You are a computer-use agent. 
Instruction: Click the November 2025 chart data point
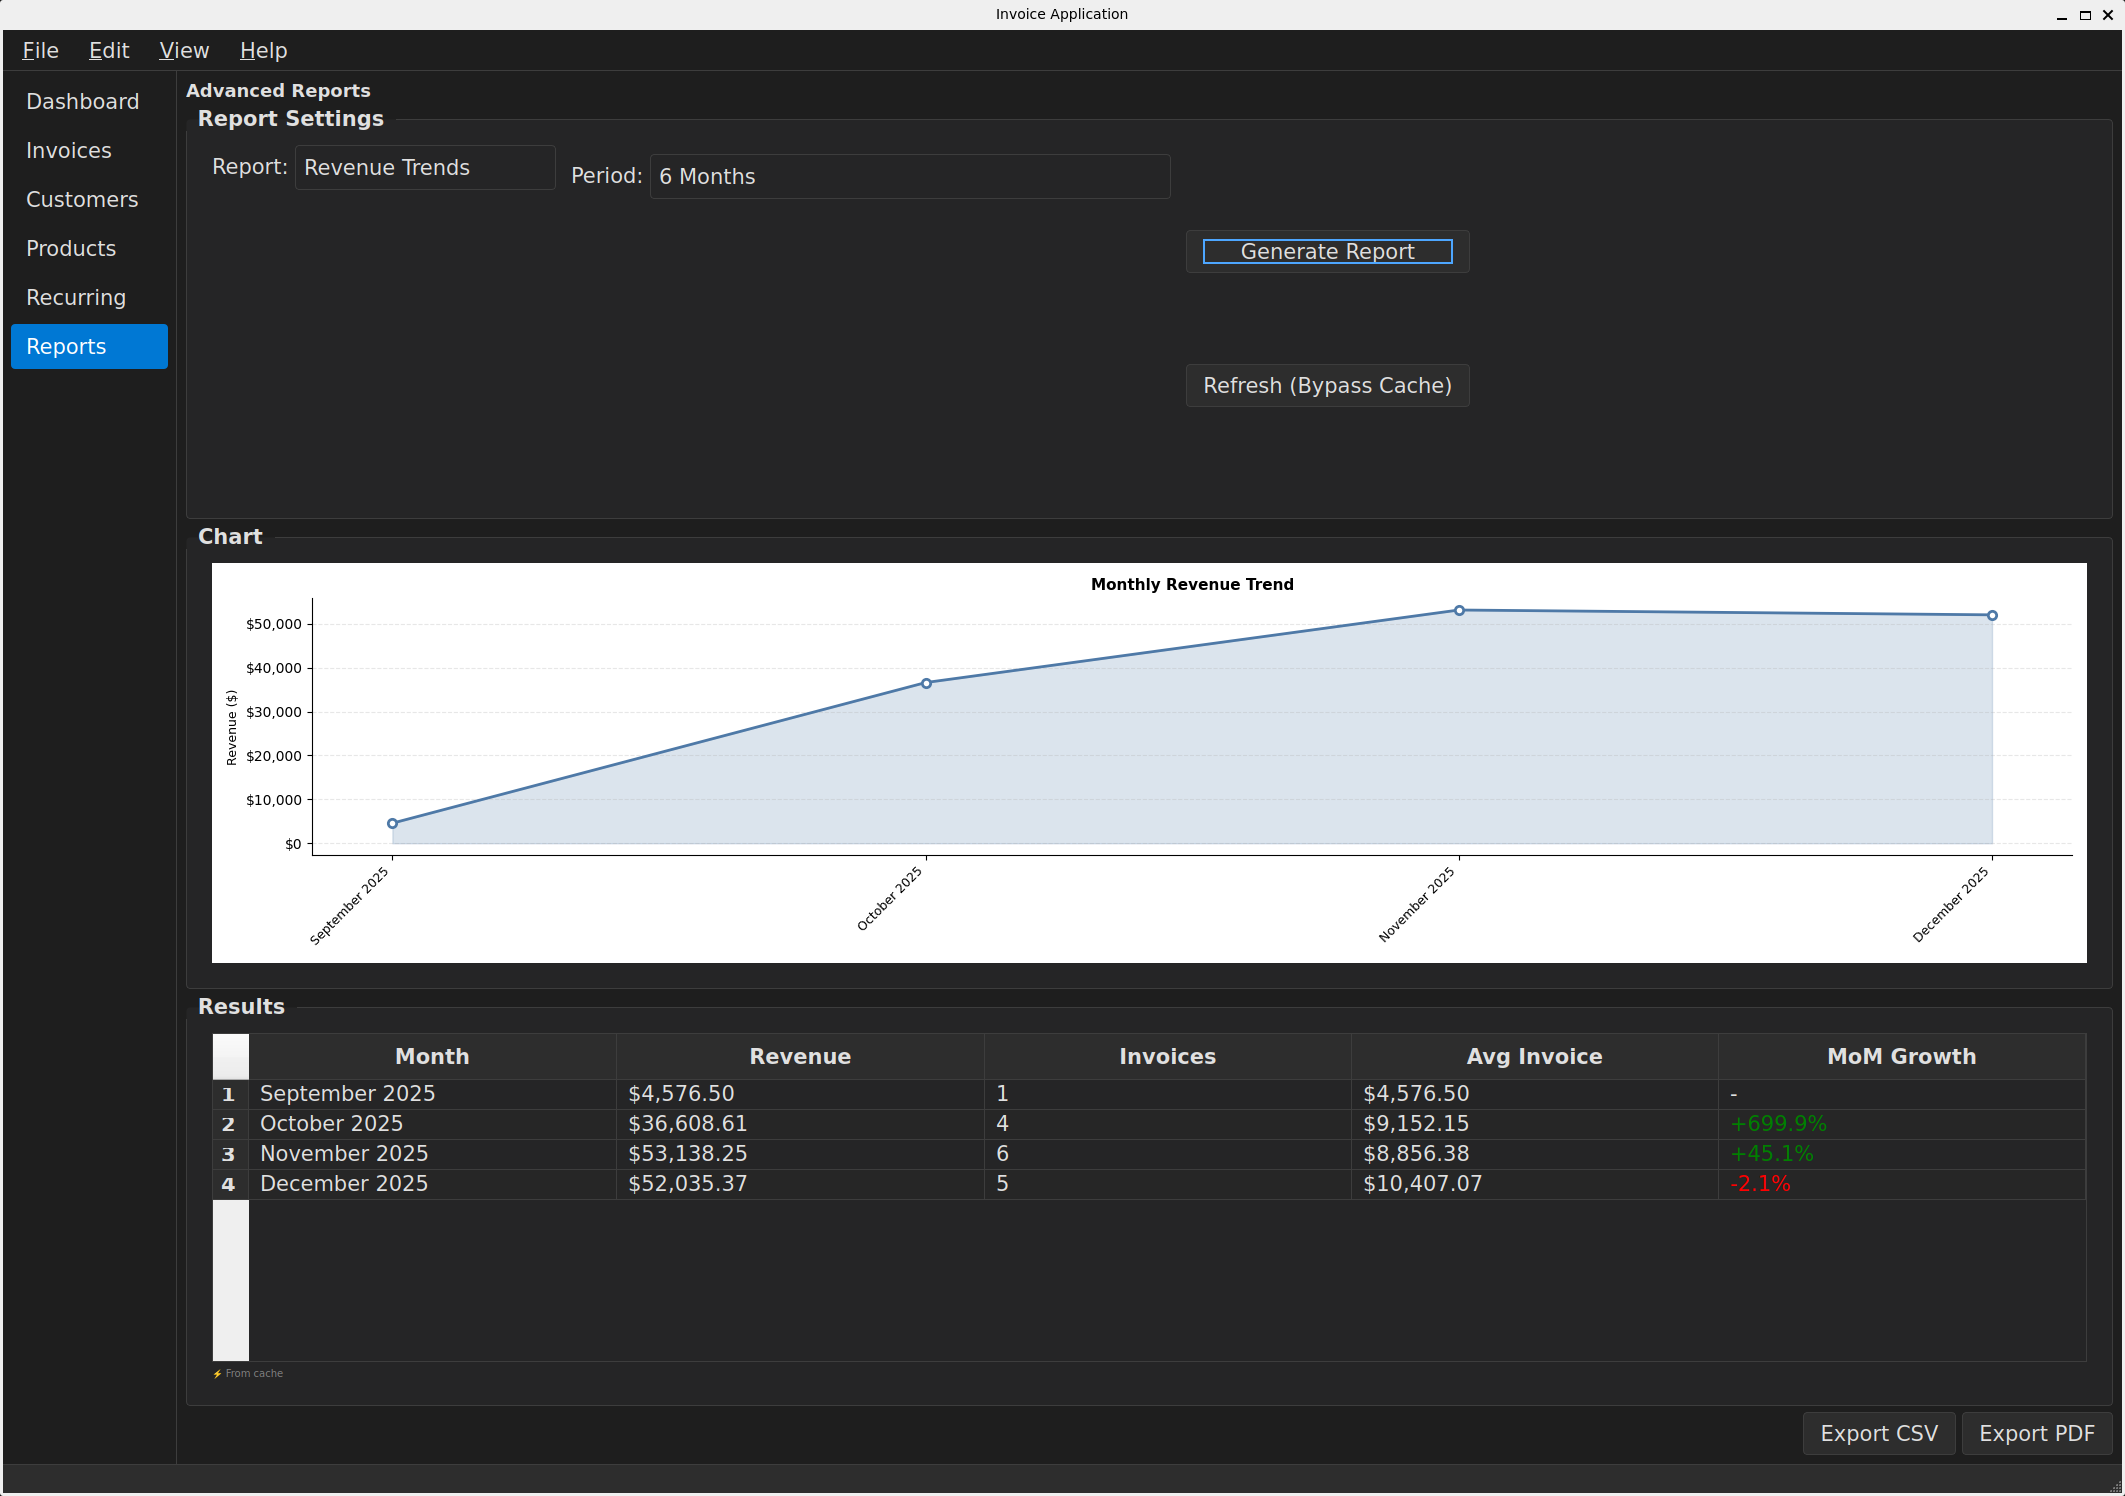coord(1459,611)
